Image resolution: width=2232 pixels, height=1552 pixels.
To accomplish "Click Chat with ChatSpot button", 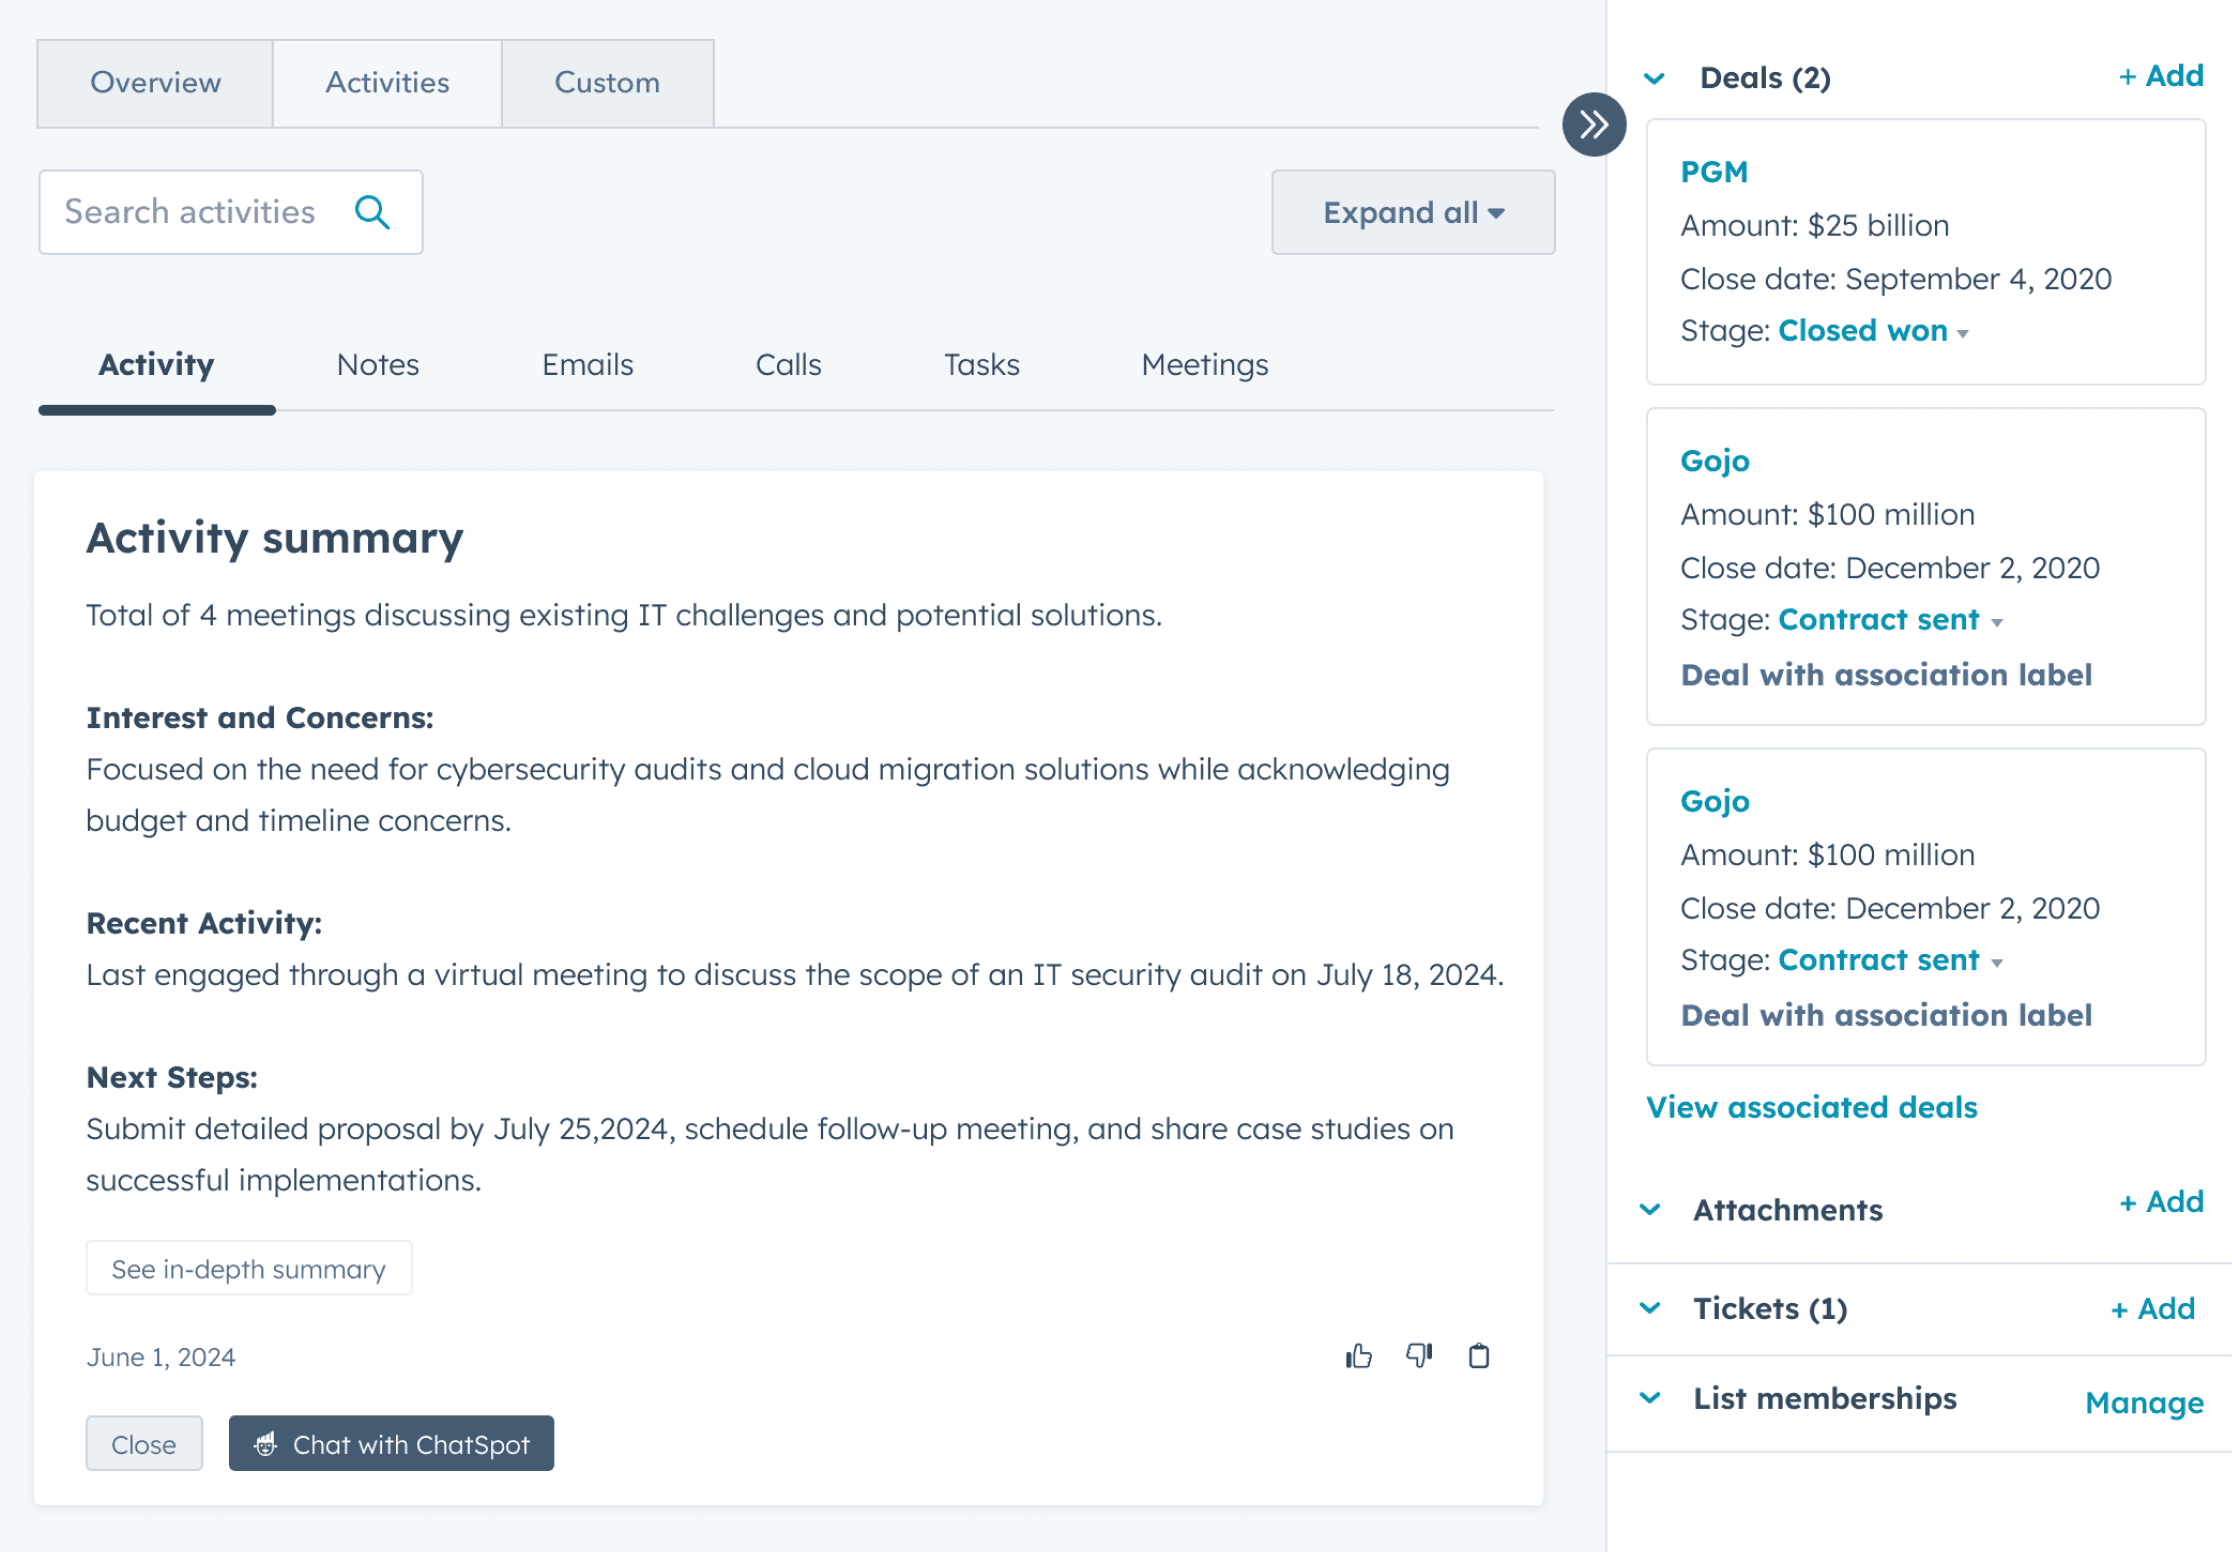I will tap(391, 1444).
